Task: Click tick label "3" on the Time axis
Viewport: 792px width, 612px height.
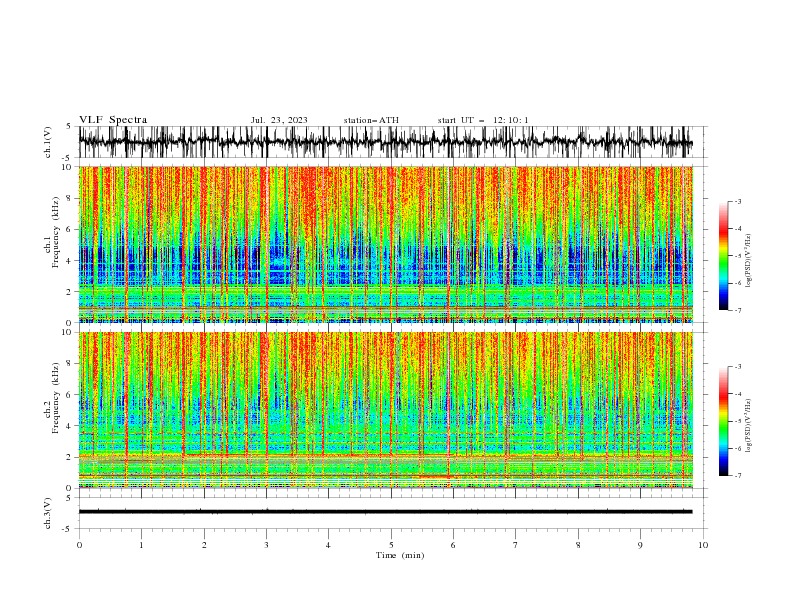Action: (x=266, y=545)
